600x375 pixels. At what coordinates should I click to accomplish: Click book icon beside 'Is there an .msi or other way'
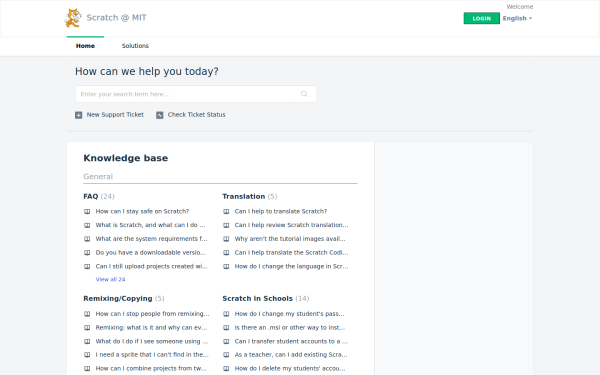226,328
